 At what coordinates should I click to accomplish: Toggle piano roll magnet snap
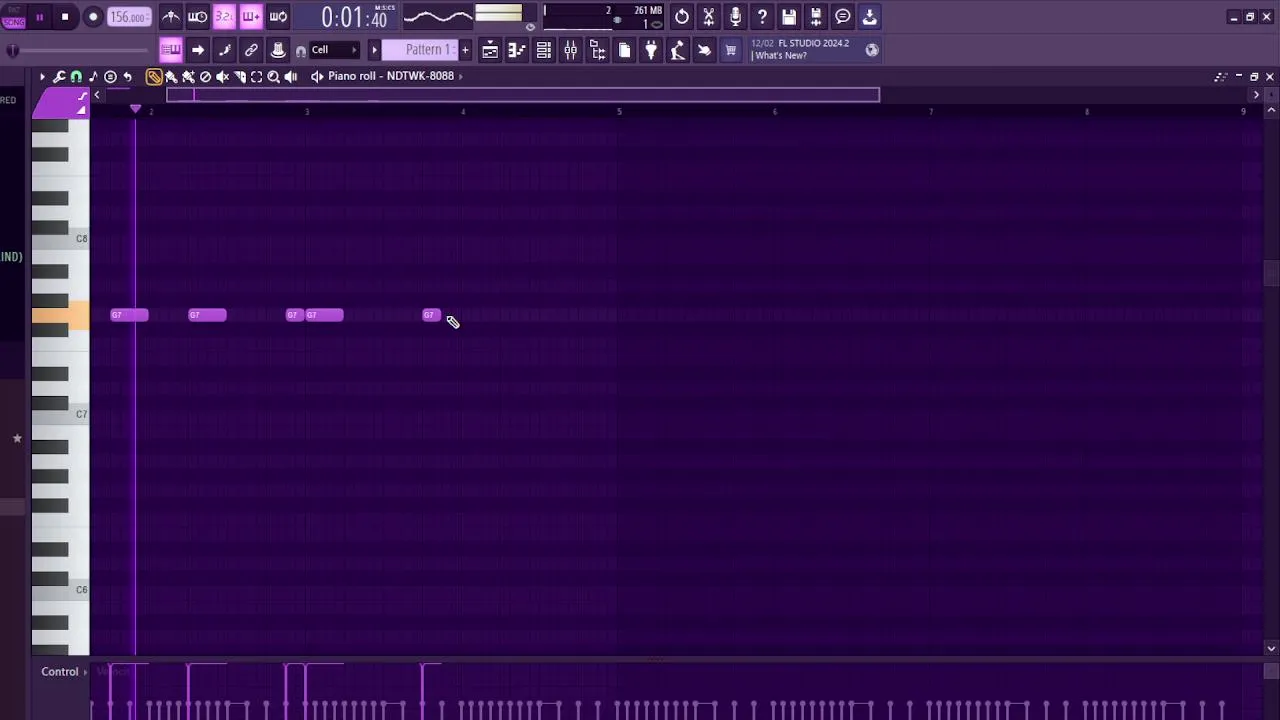coord(76,76)
